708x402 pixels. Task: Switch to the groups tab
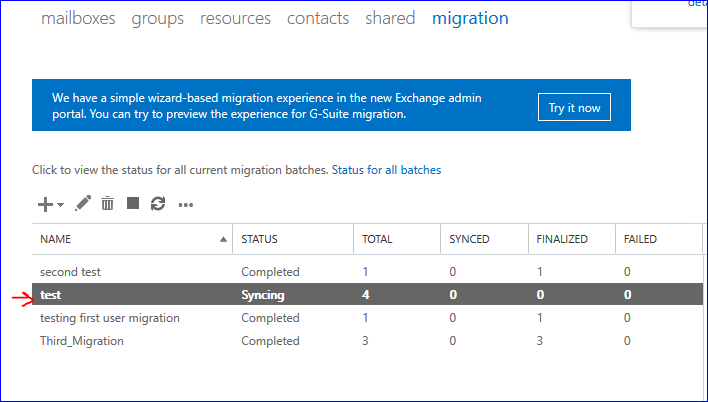point(158,19)
